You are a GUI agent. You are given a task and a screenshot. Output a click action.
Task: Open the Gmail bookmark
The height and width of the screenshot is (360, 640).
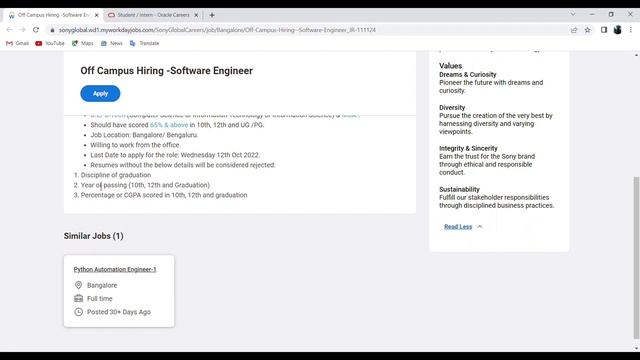coord(18,43)
